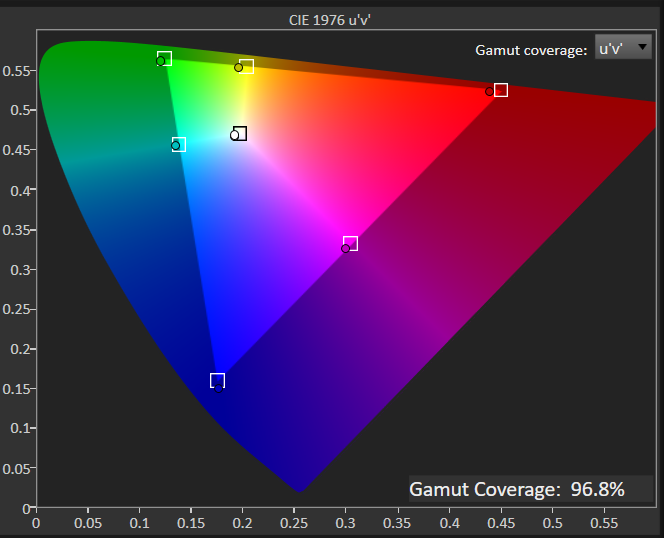Select the green primary target square
The height and width of the screenshot is (538, 664).
[164, 58]
